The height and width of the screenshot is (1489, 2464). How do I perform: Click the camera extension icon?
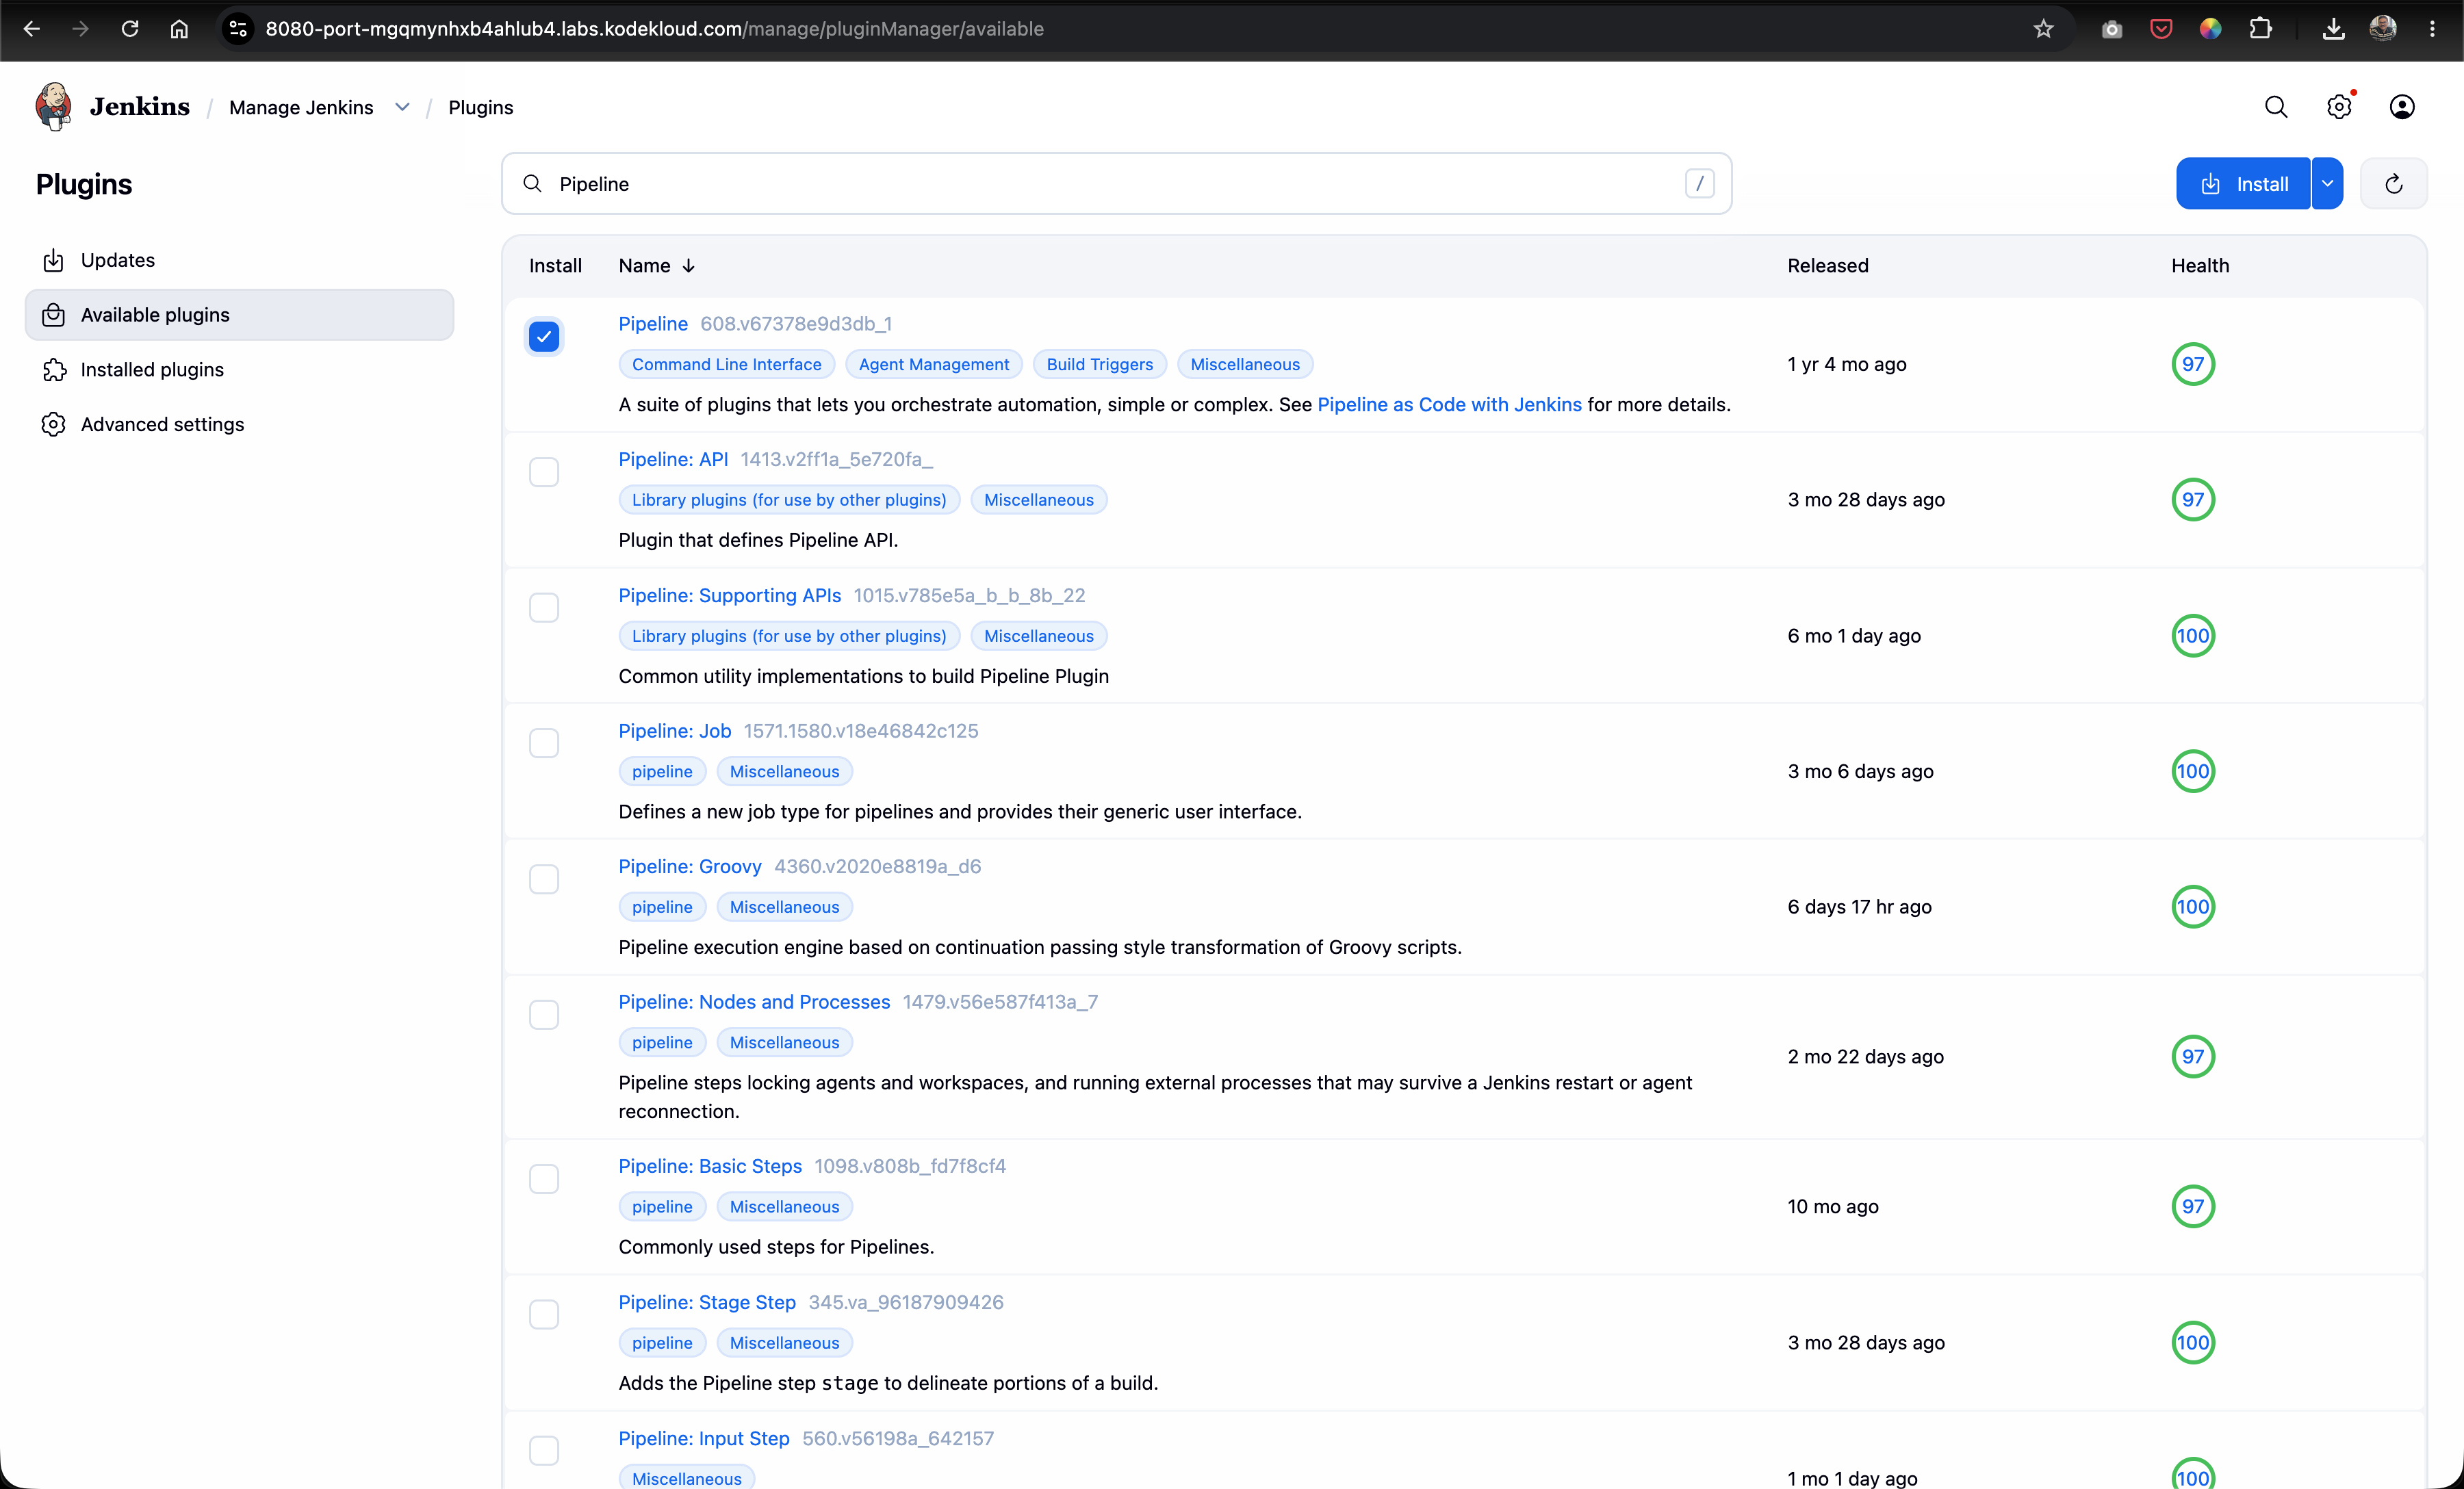2112,29
